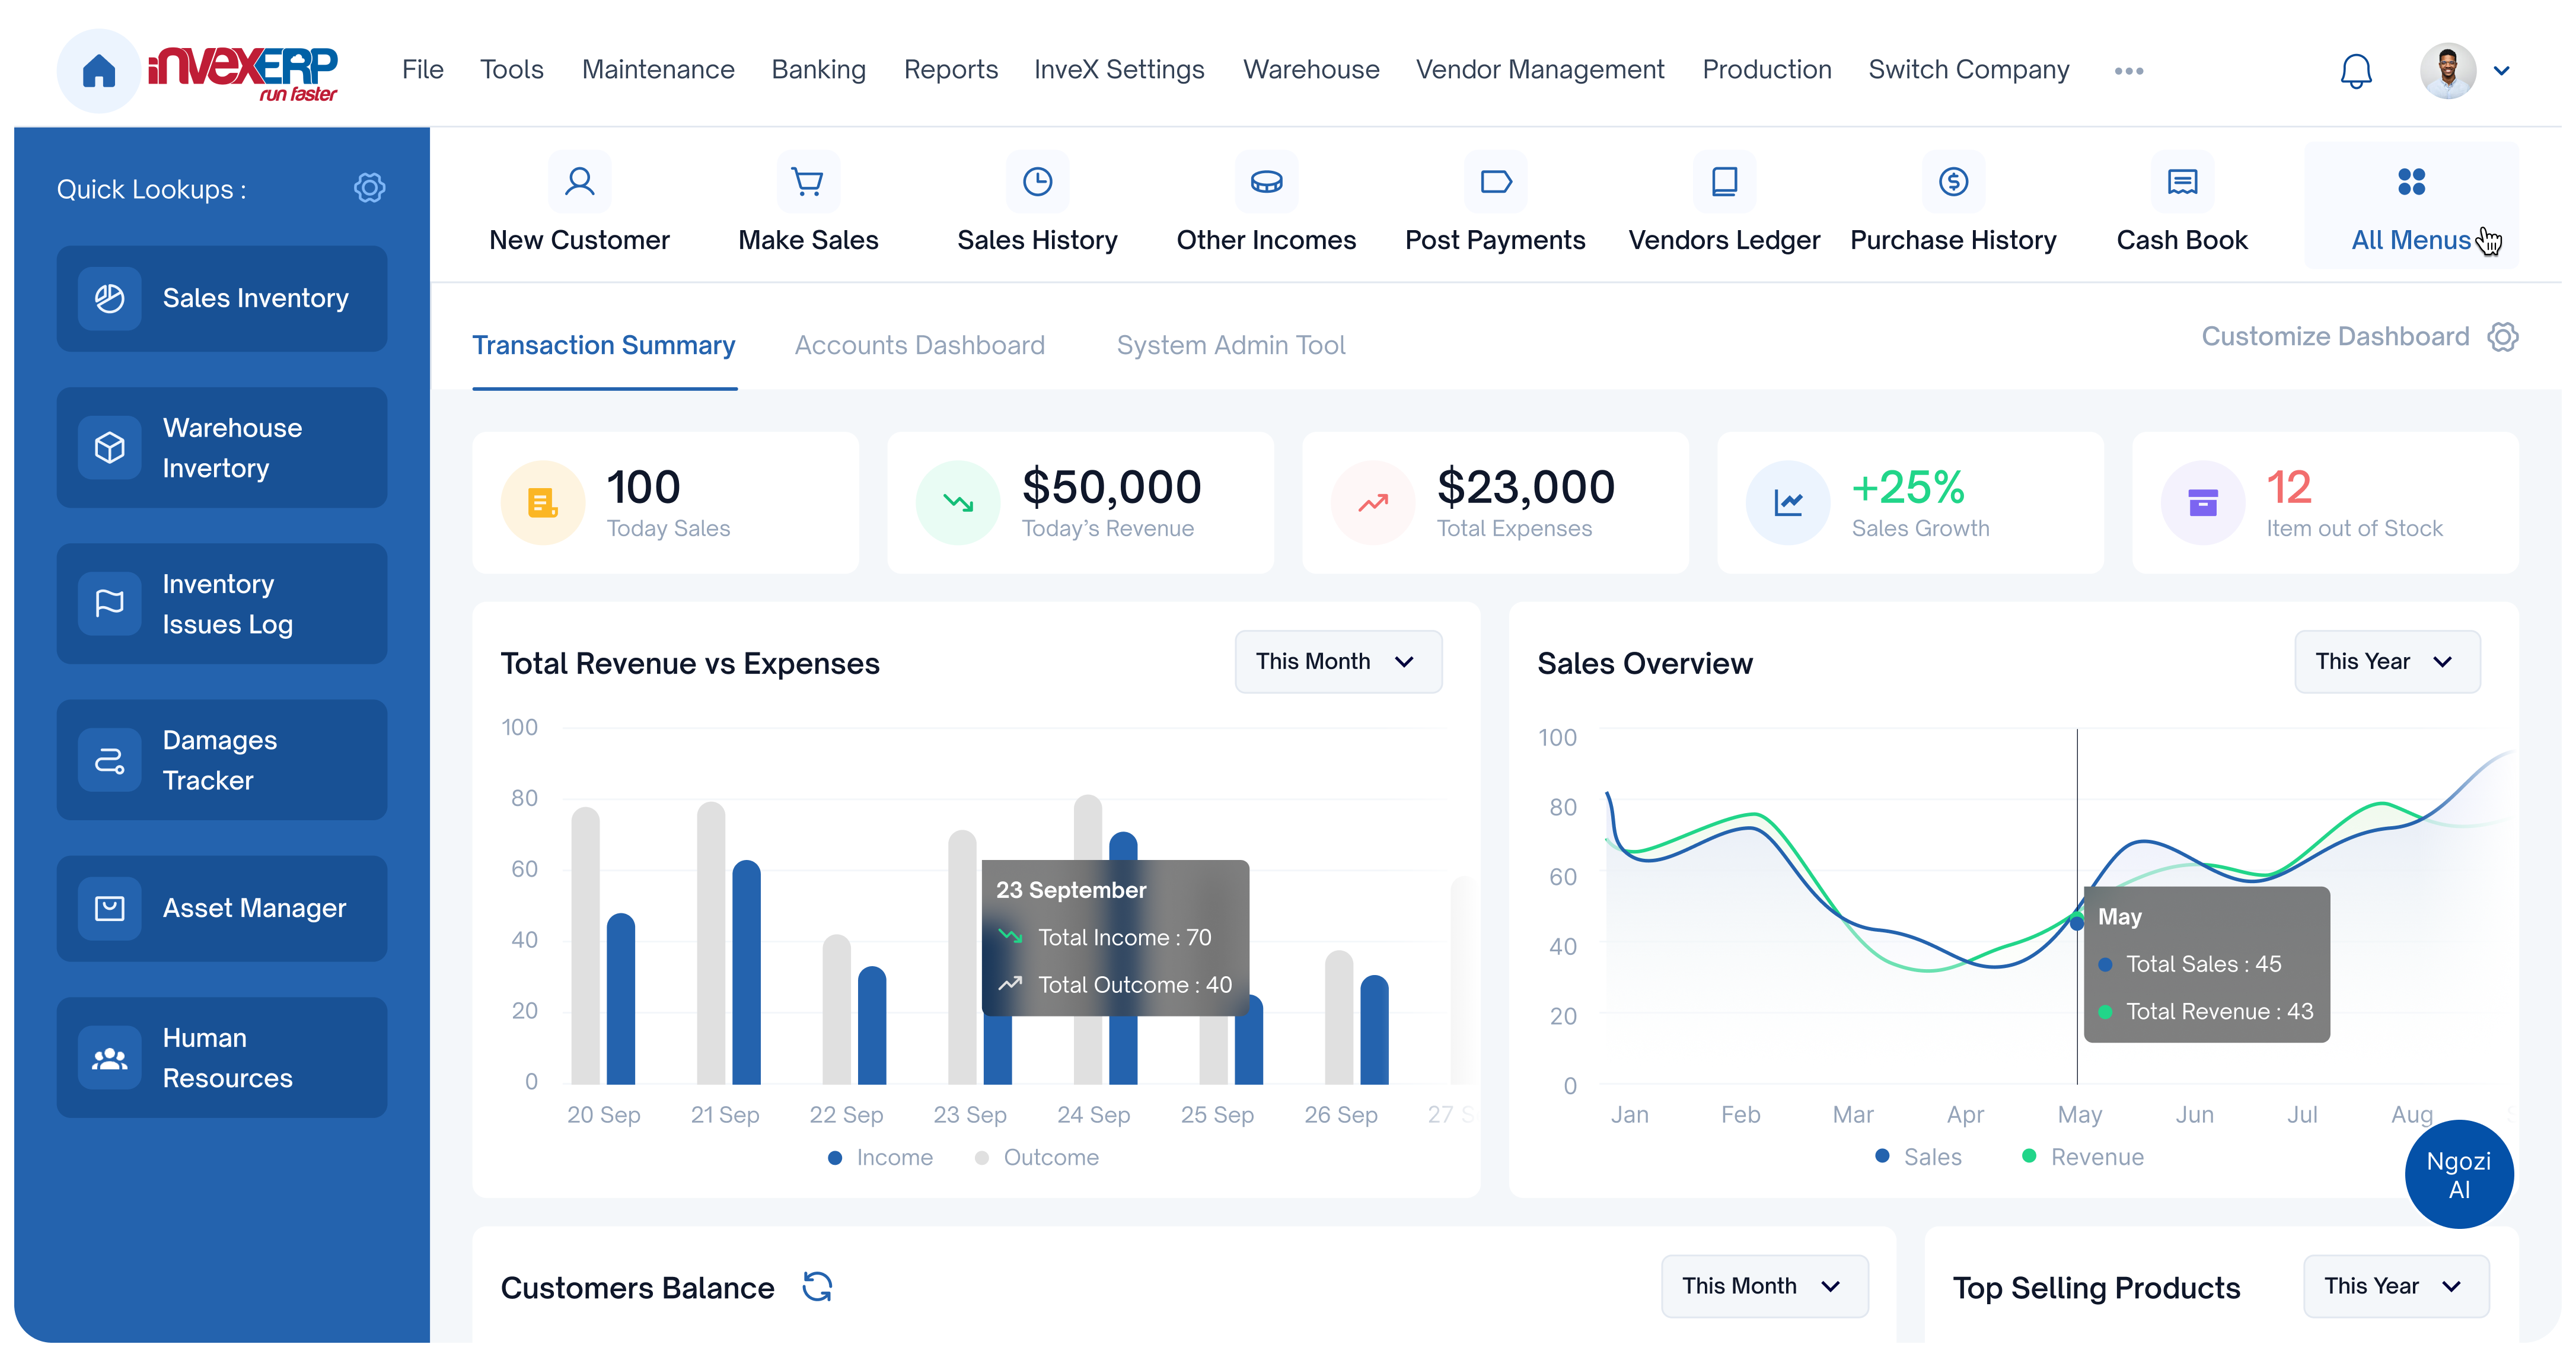The height and width of the screenshot is (1357, 2576).
Task: Click the Quick Lookups settings gear
Action: (x=369, y=188)
